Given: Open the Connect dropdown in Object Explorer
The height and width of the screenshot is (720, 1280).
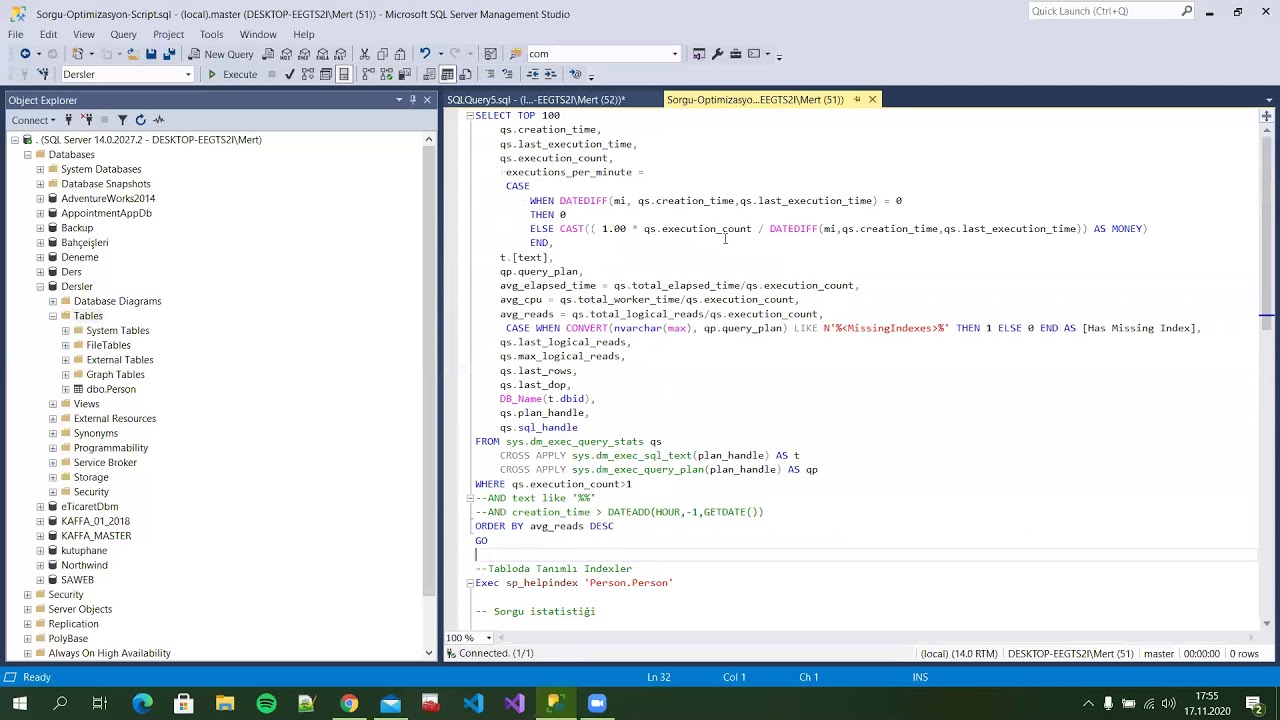Looking at the screenshot, I should point(35,120).
